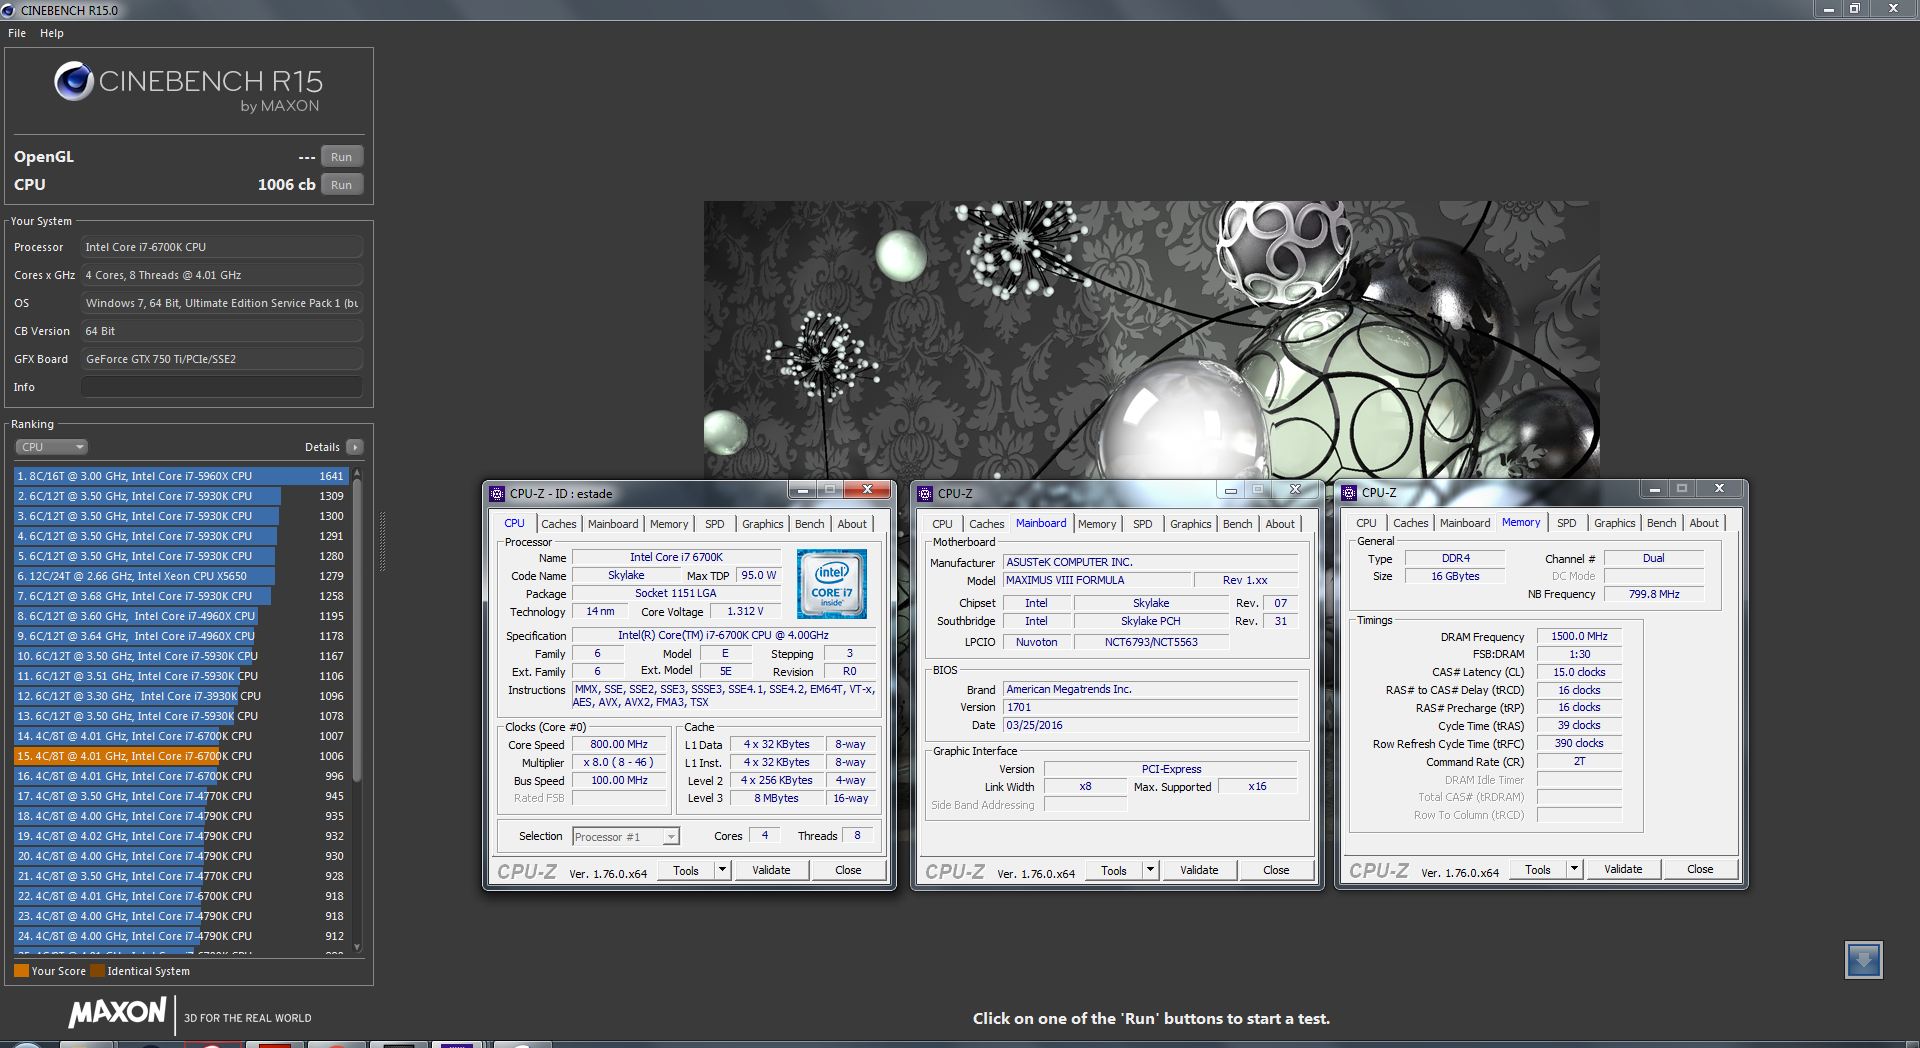This screenshot has height=1048, width=1920.
Task: Open SPD tab in CPU-Z Mainboard window
Action: pos(1143,524)
